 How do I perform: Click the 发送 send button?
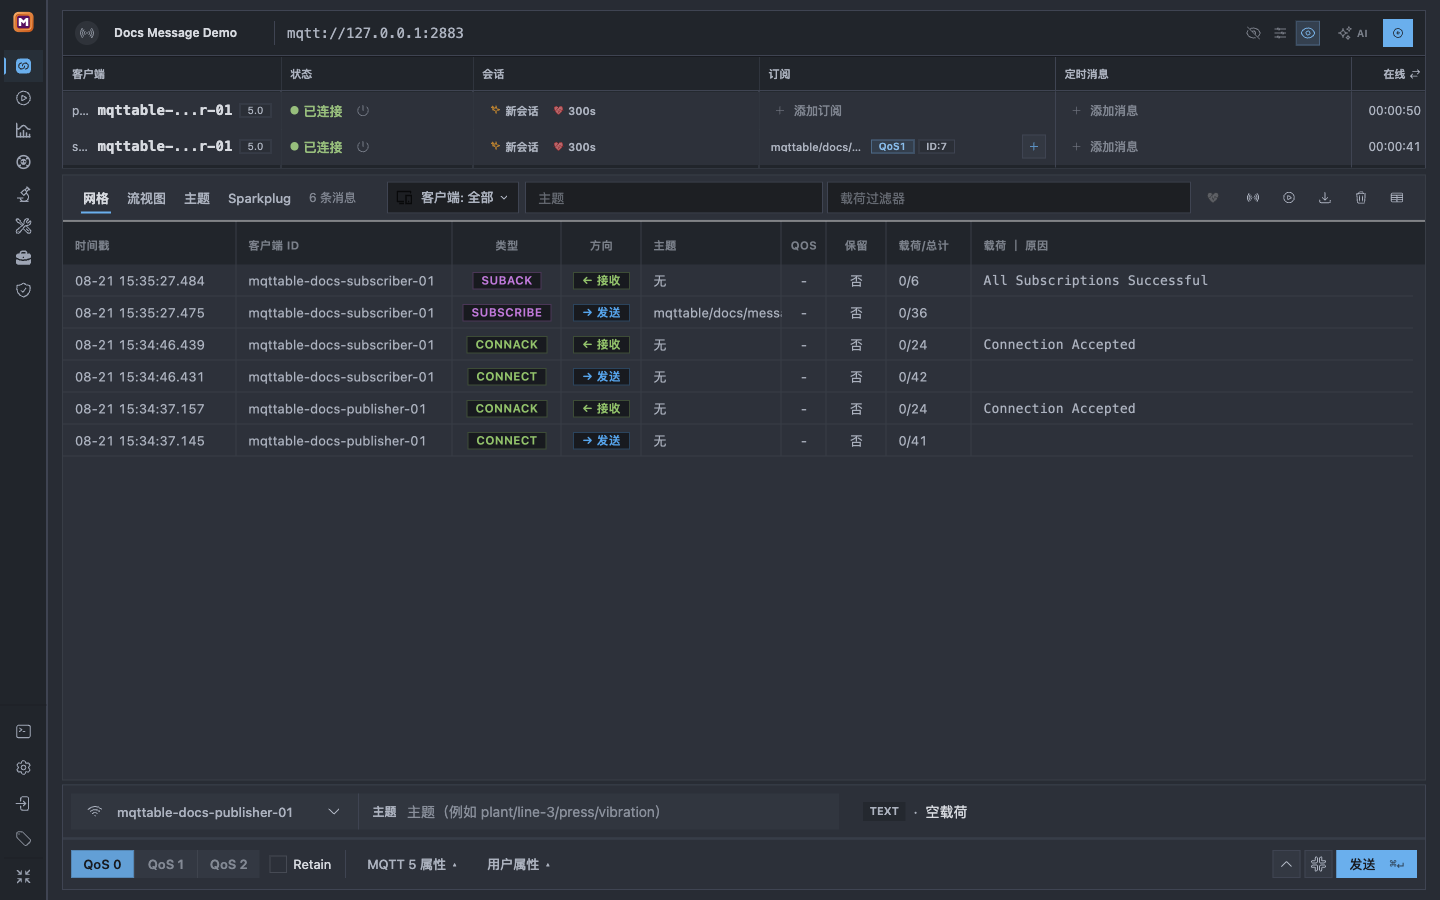(1376, 864)
